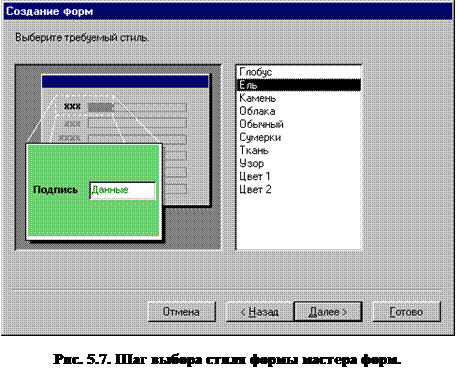This screenshot has width=457, height=380.
Task: Select the Глобус style
Action: coord(298,72)
